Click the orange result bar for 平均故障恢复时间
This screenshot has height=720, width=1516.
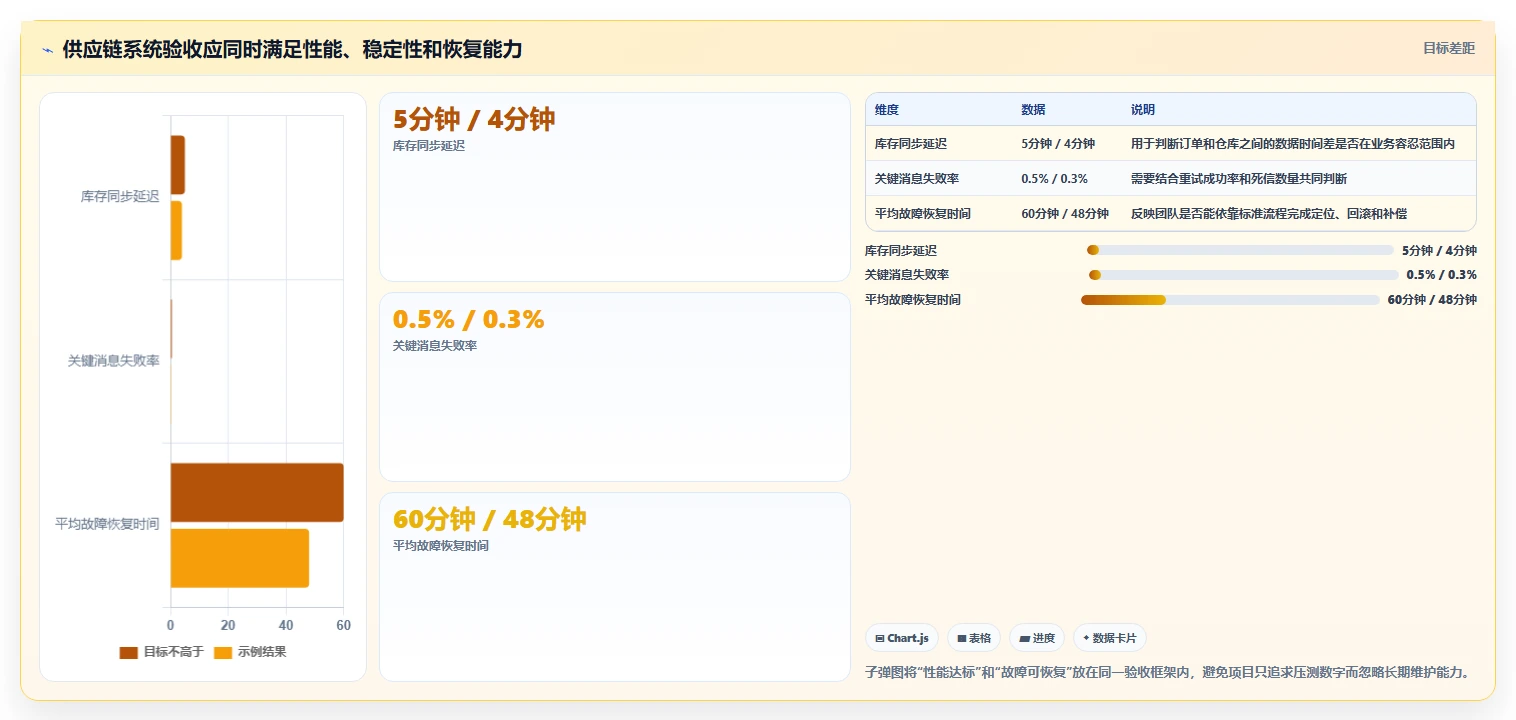point(240,558)
